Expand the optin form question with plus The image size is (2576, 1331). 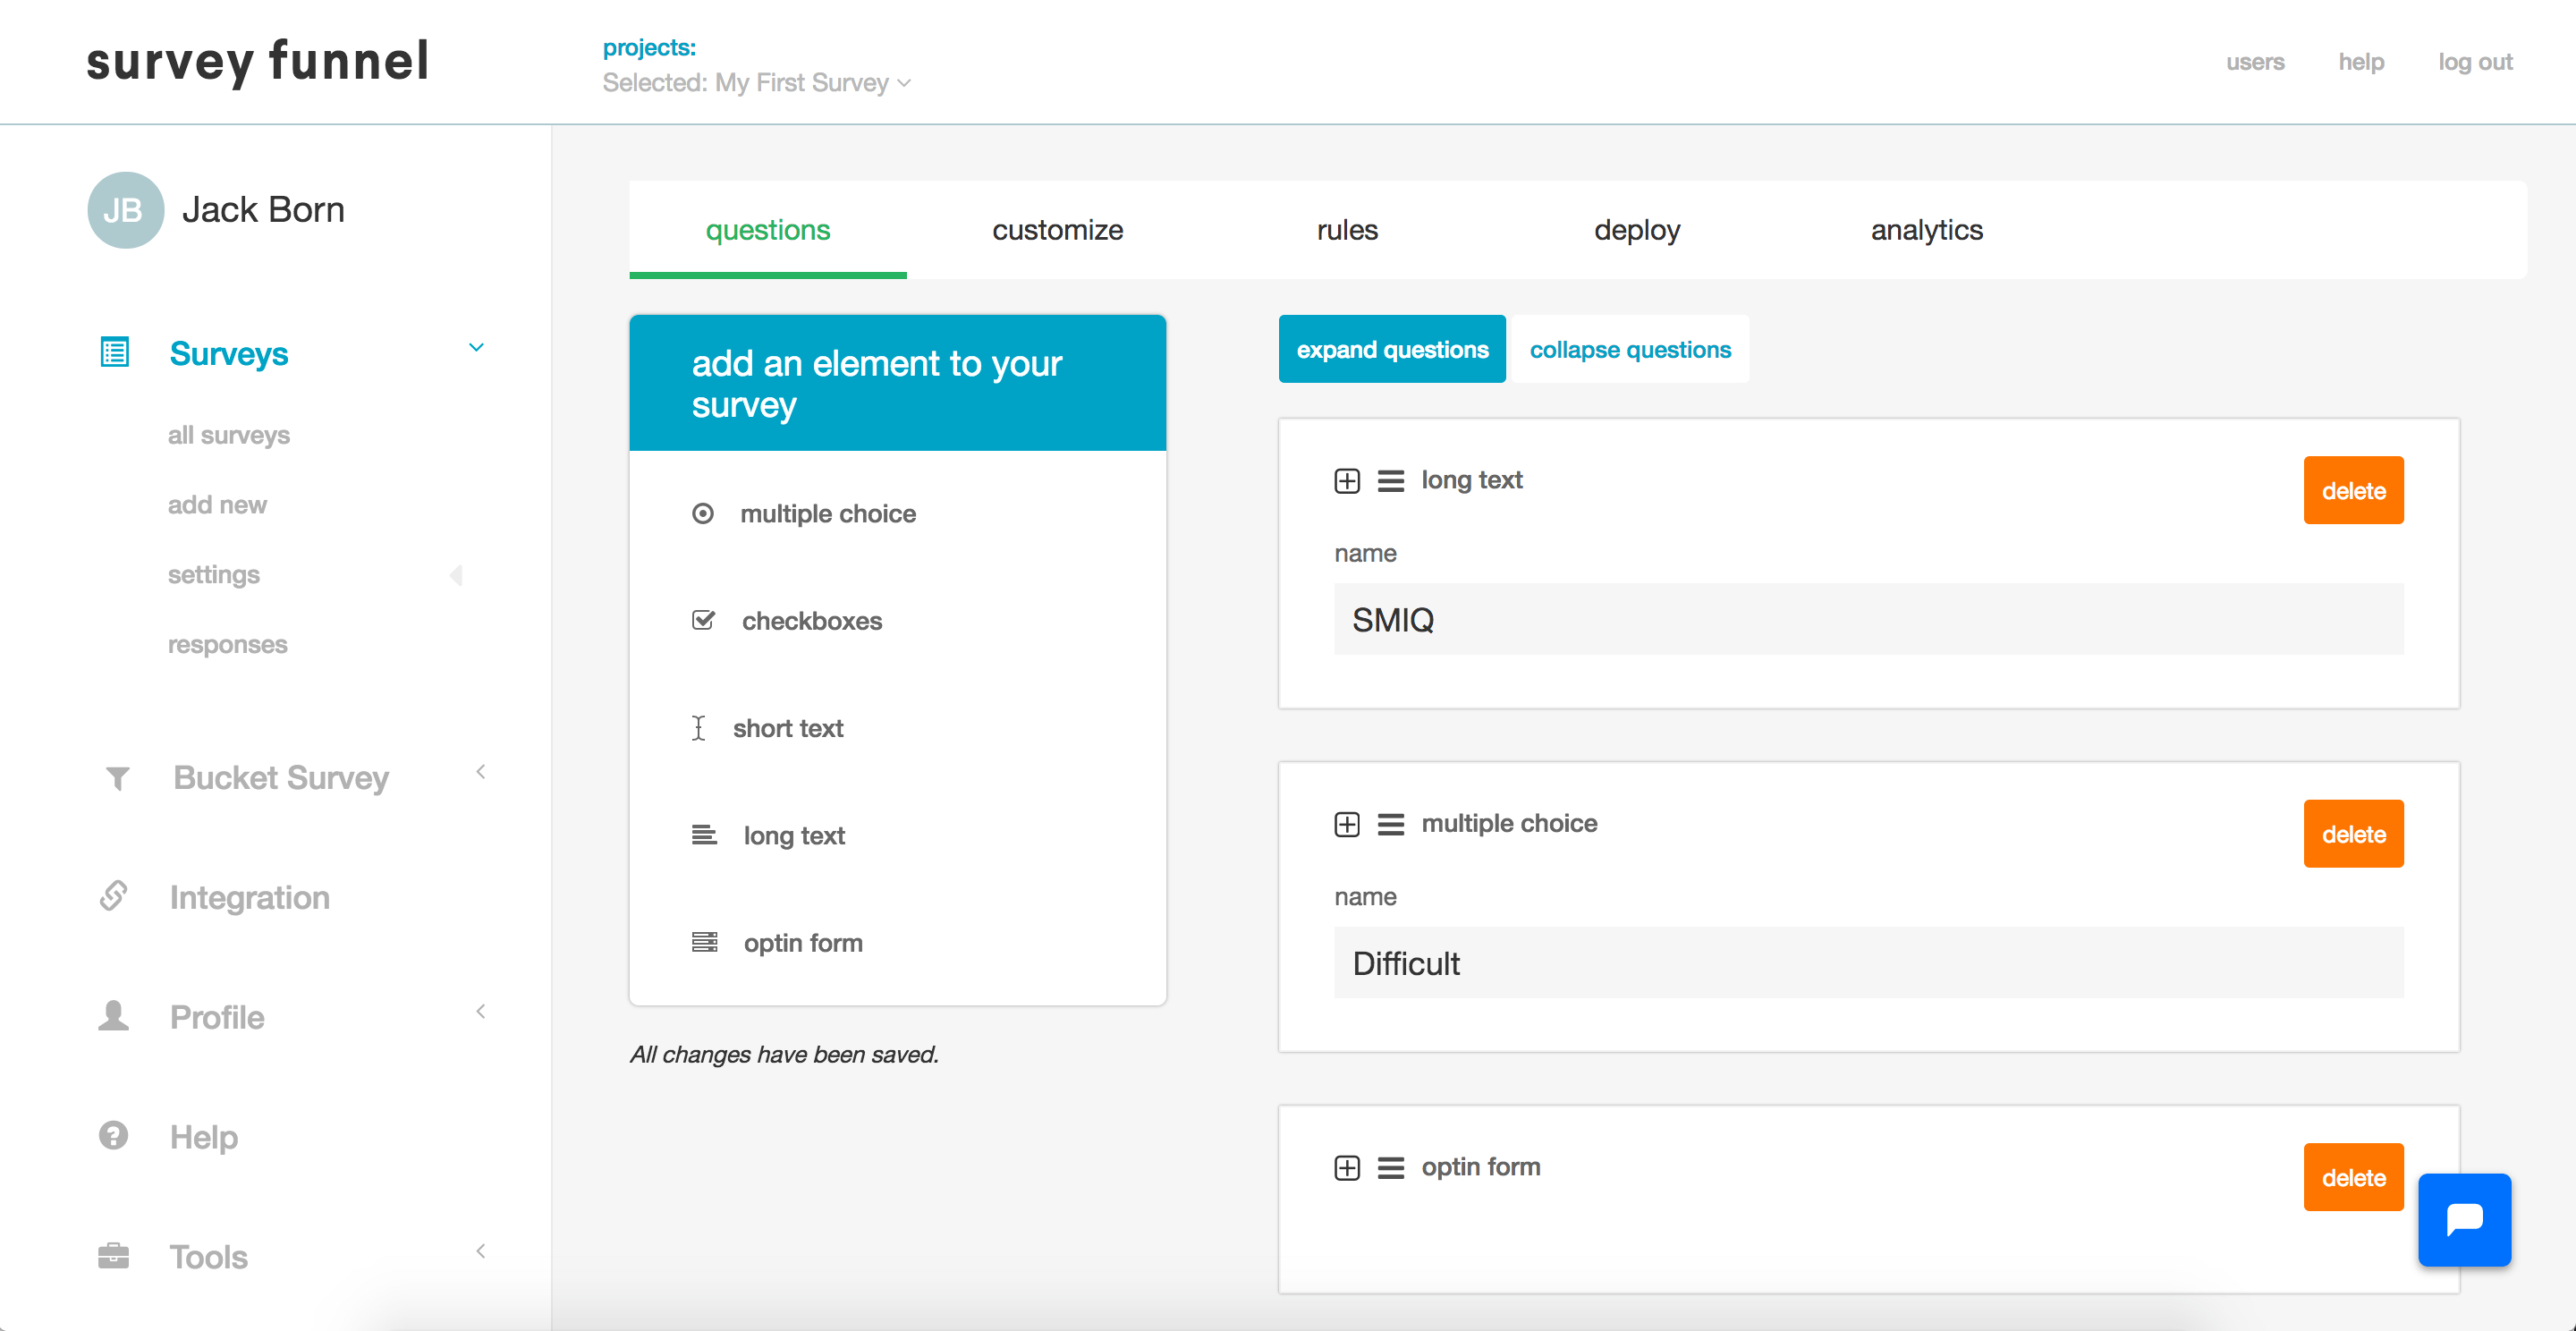tap(1346, 1168)
